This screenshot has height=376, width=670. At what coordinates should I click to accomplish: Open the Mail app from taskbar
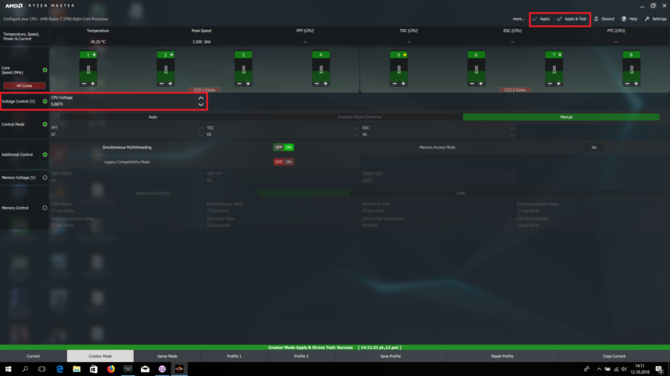point(145,369)
